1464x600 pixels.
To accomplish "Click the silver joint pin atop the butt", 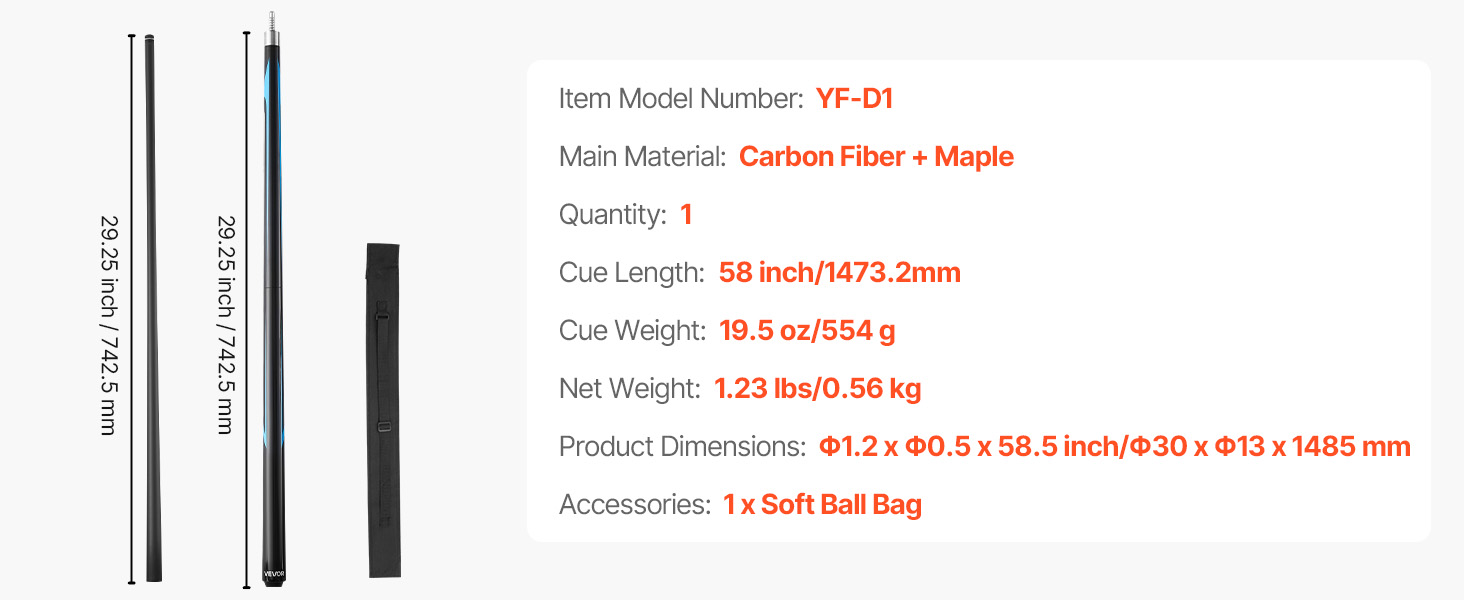I will click(x=272, y=23).
